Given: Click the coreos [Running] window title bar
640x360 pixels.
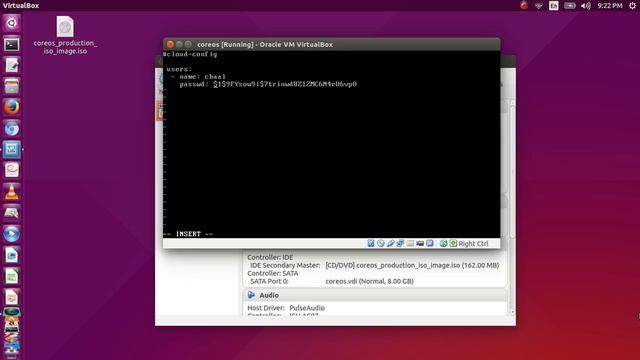Looking at the screenshot, I should [331, 44].
